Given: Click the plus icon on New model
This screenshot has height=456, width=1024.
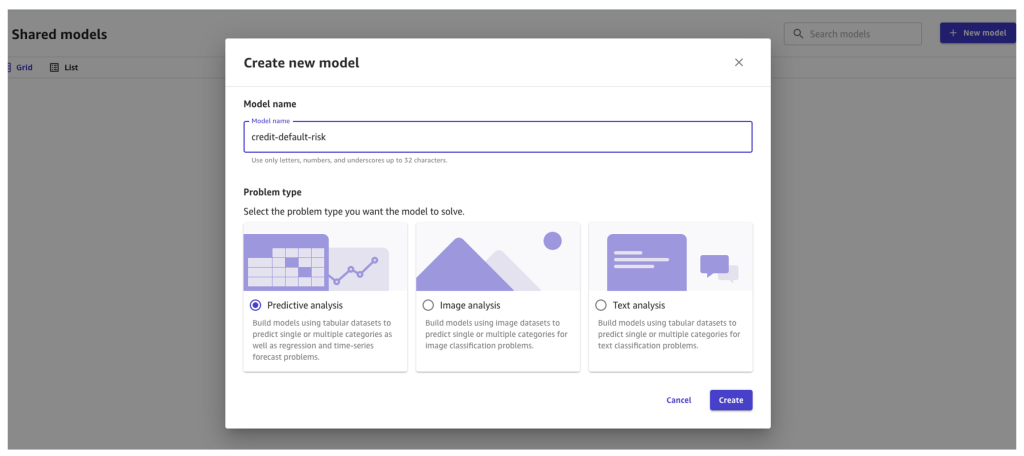Looking at the screenshot, I should (953, 33).
